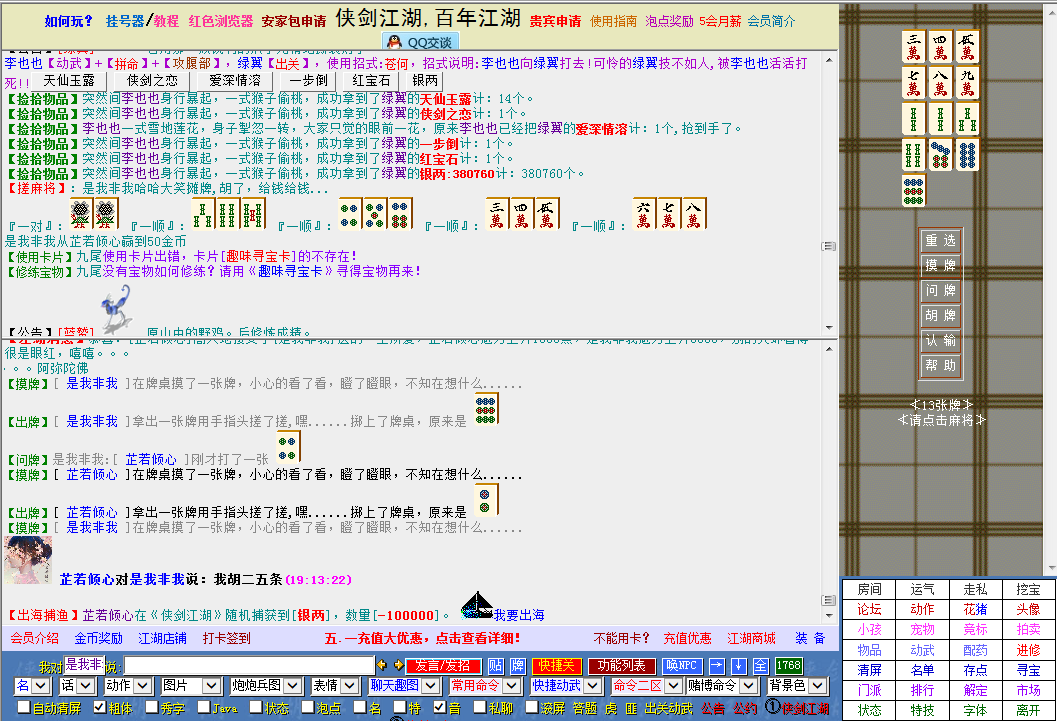Screen dimensions: 1057x721
Task: Click the 全 toolbar button
Action: (x=760, y=666)
